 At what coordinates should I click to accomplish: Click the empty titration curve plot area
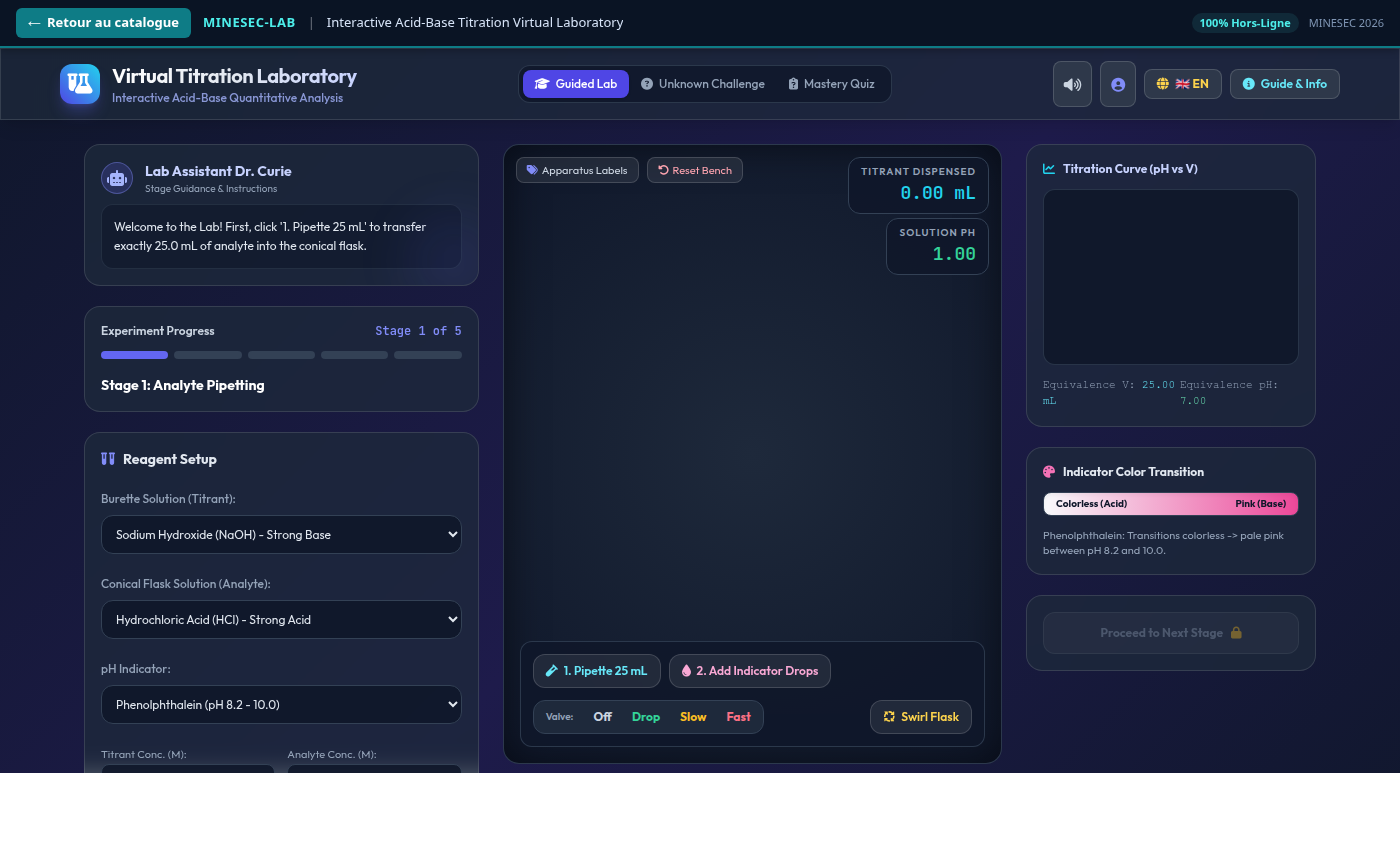tap(1170, 277)
